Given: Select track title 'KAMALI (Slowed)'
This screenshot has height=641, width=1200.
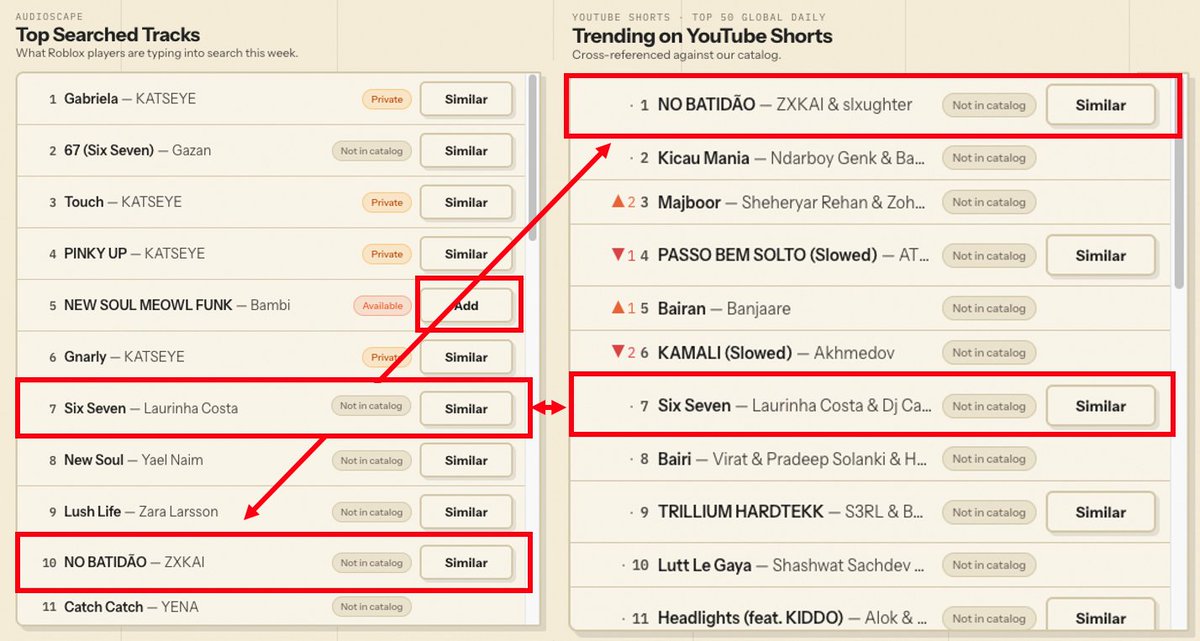Looking at the screenshot, I should [x=725, y=353].
